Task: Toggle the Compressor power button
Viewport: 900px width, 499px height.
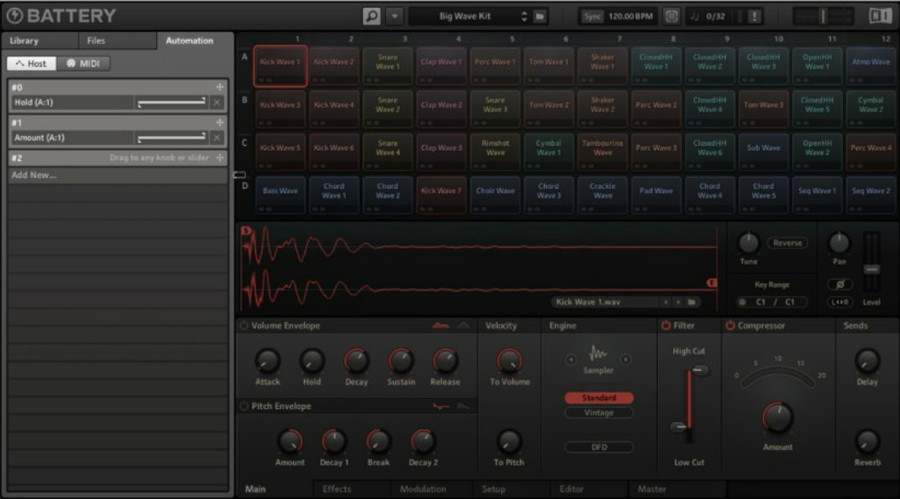Action: (x=730, y=326)
